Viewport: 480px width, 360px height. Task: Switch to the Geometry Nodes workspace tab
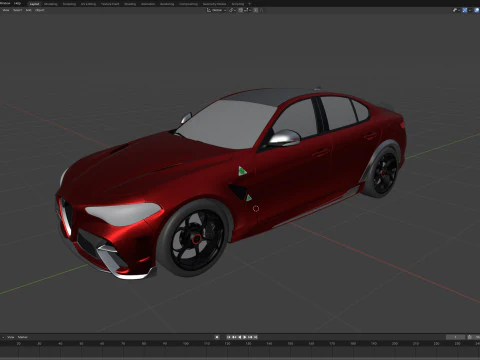214,4
